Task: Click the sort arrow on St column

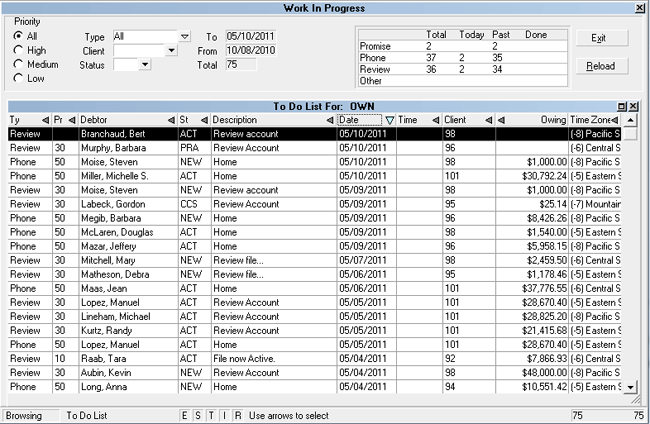Action: tap(204, 120)
